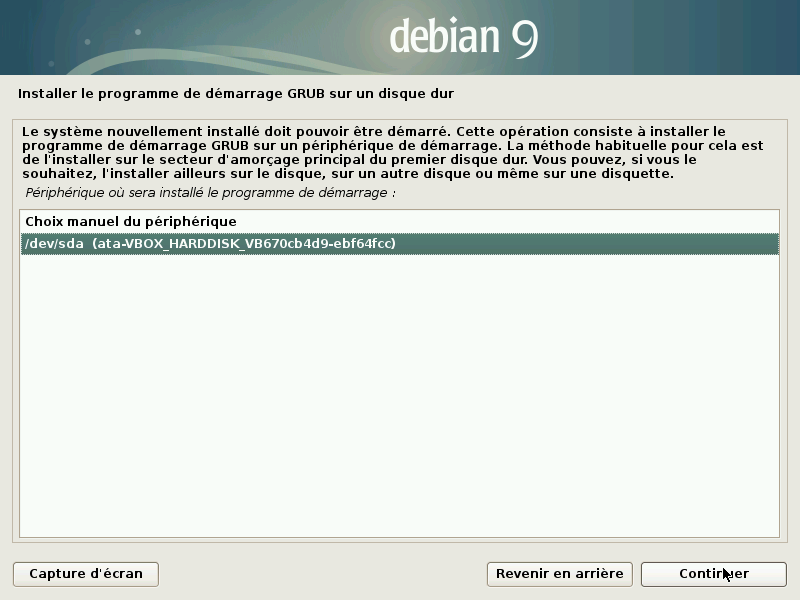Click inside the device selection list
This screenshot has height=600, width=800.
coord(400,300)
